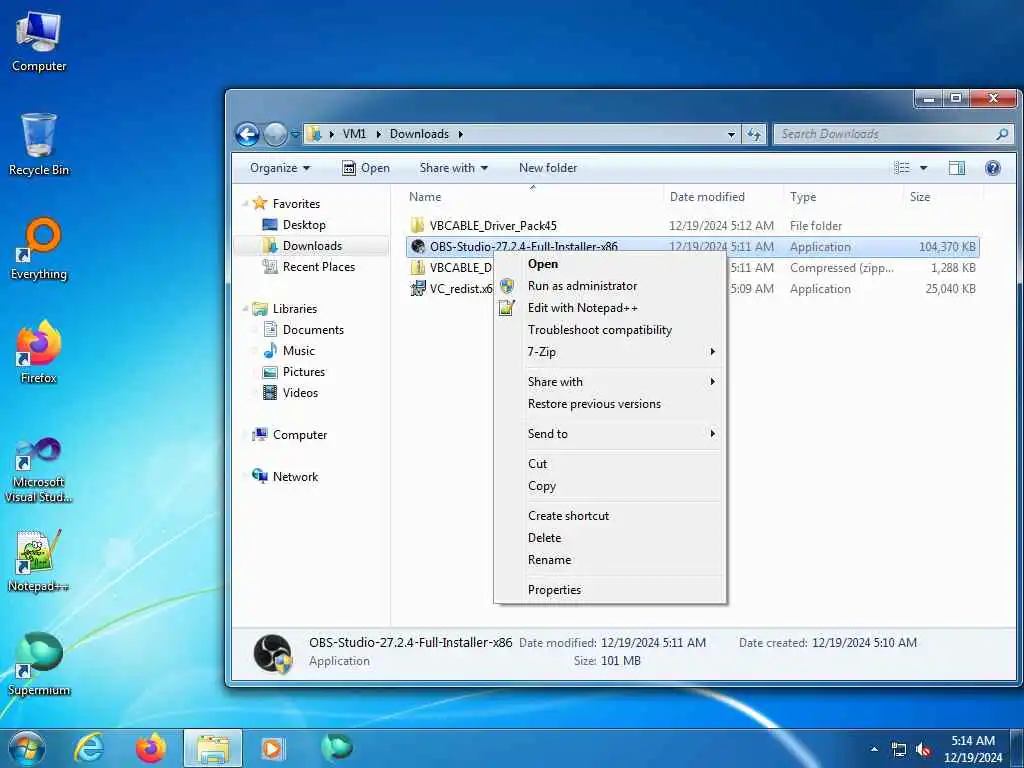The image size is (1024, 768).
Task: Click the network tray icon
Action: 899,750
